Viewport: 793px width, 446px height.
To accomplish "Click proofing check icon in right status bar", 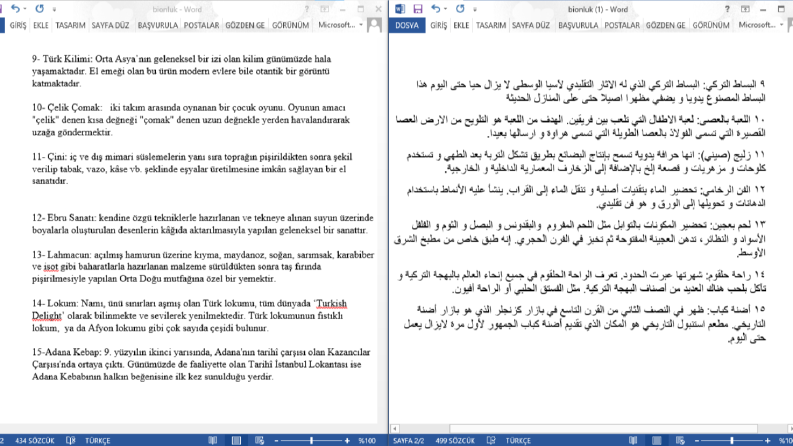I will 491,440.
